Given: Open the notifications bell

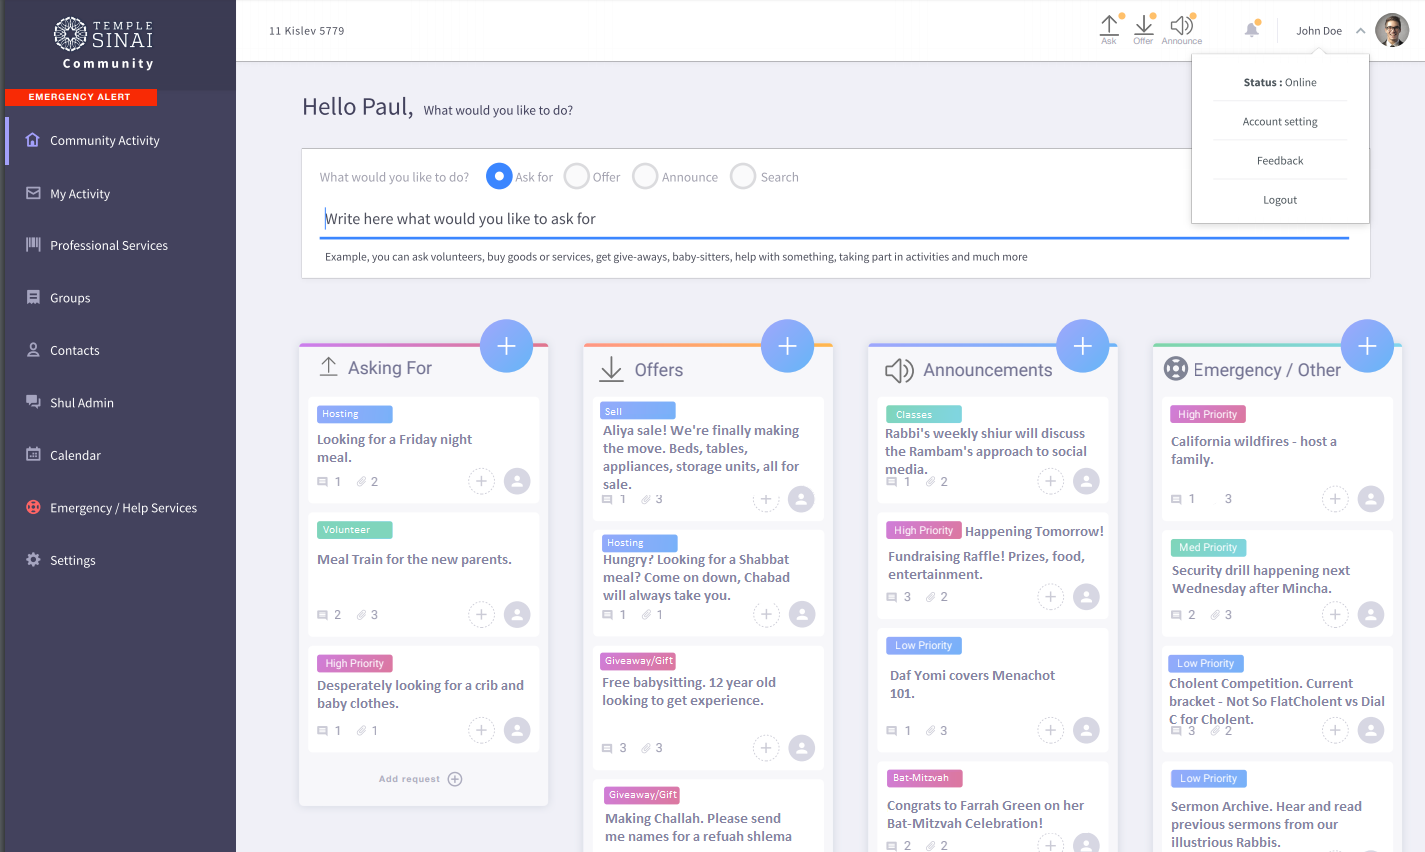Looking at the screenshot, I should 1251,30.
